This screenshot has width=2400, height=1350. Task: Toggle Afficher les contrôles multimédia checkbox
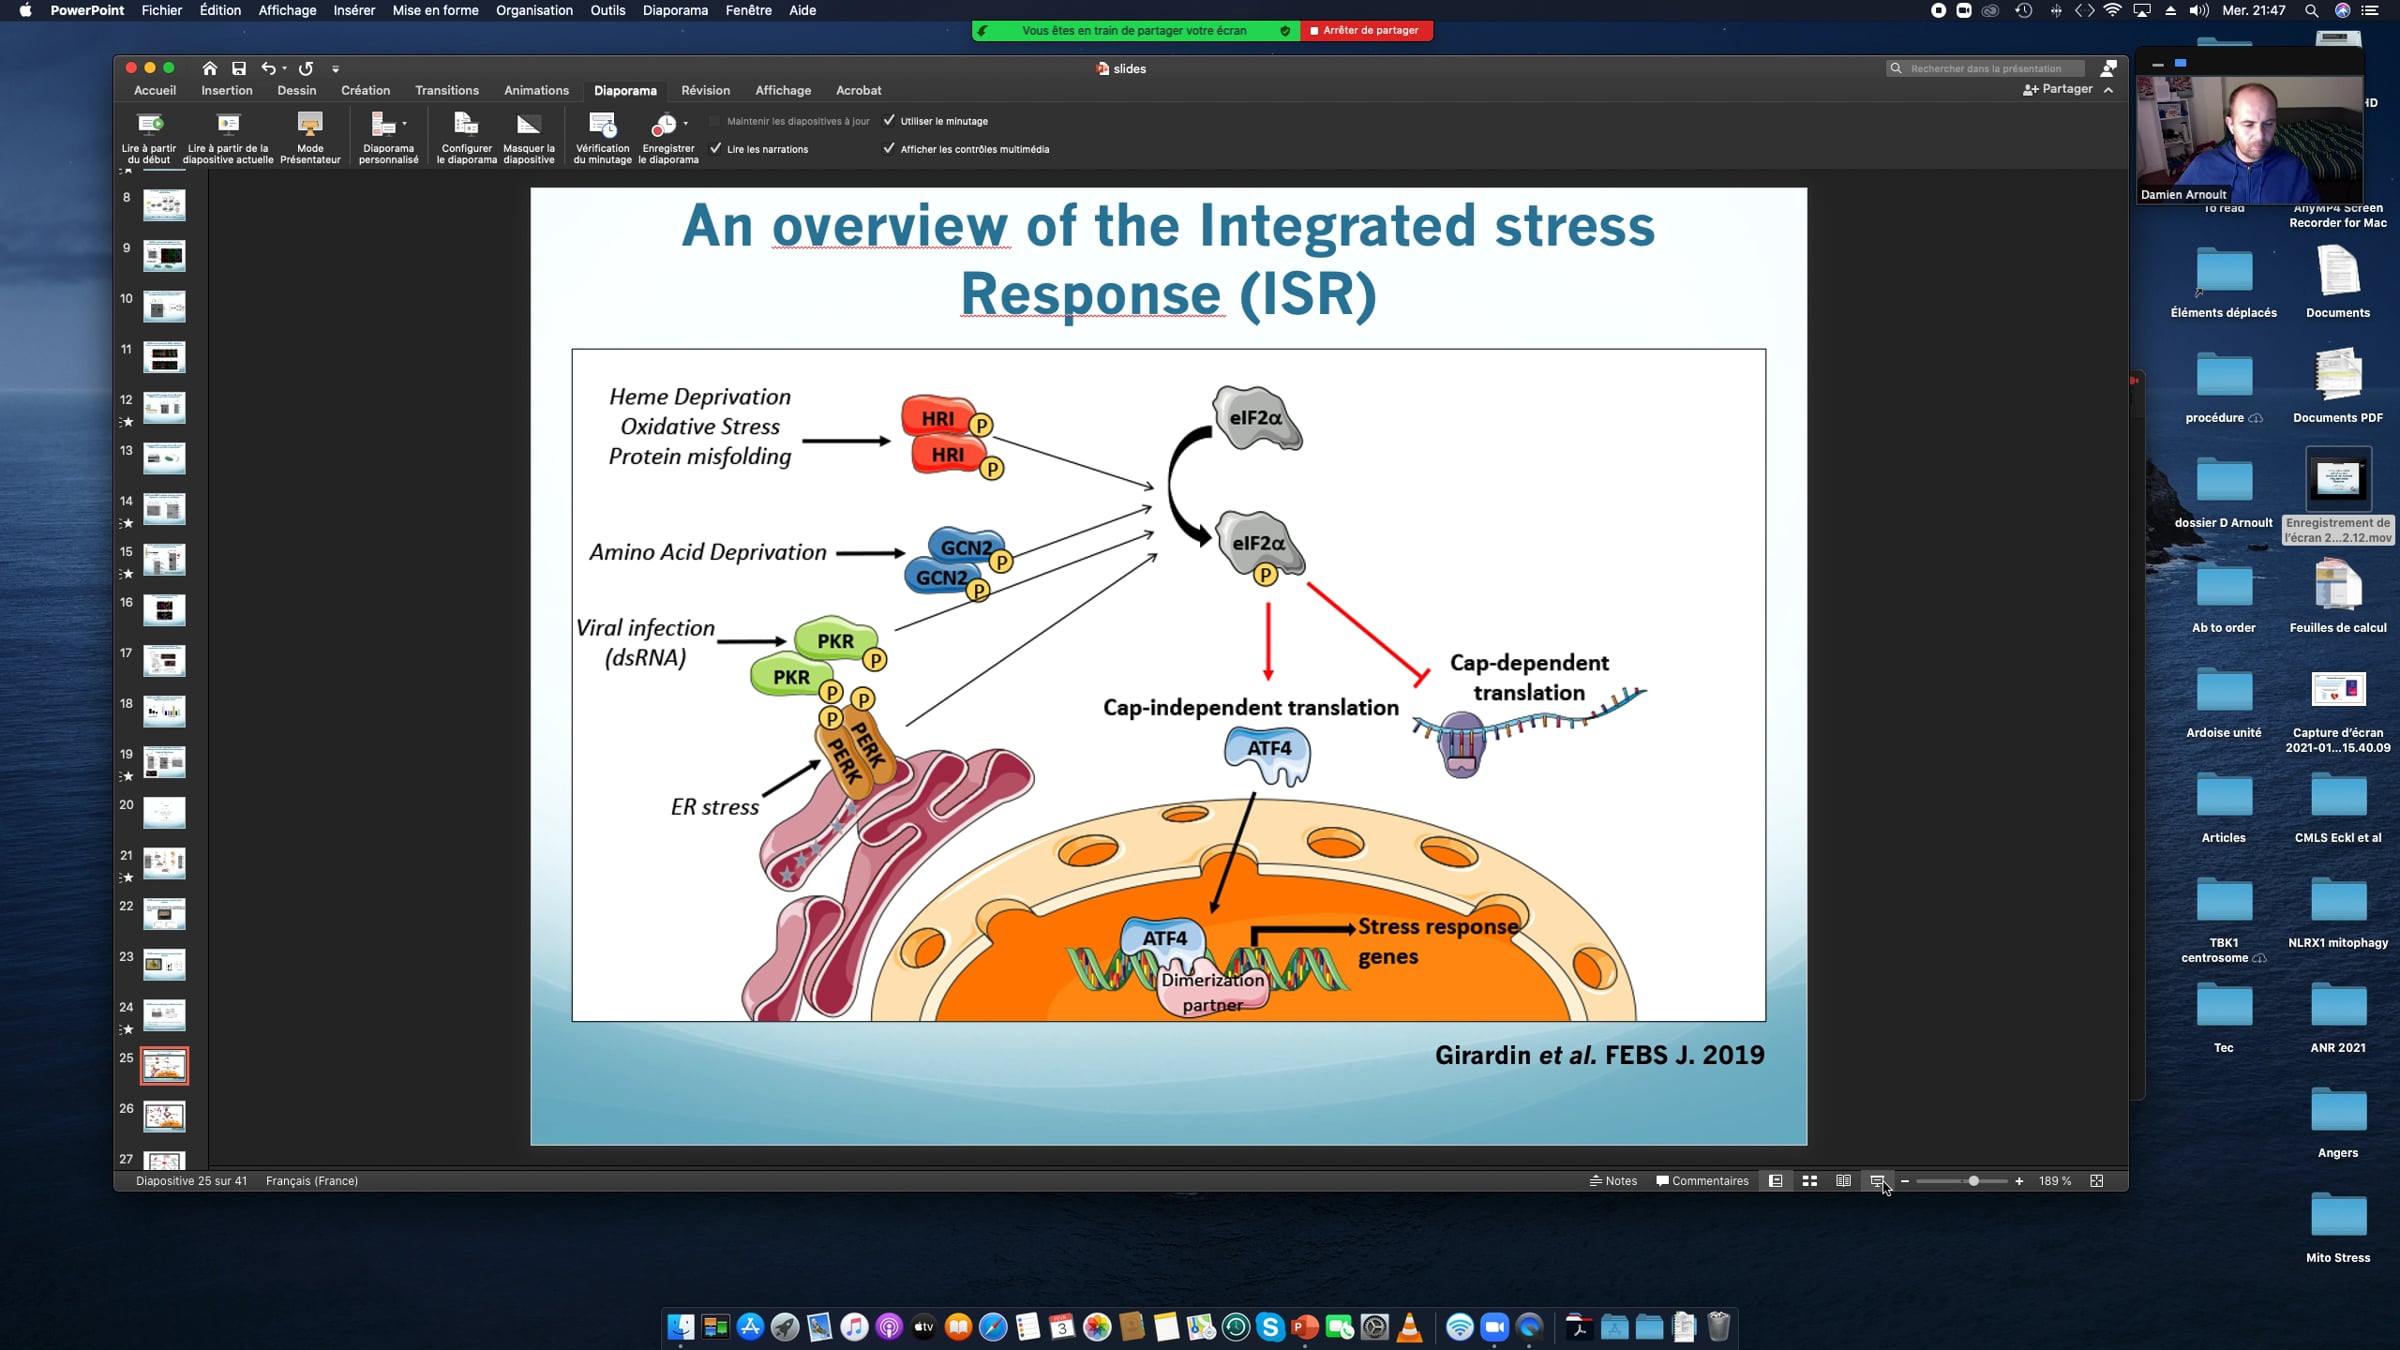coord(889,149)
